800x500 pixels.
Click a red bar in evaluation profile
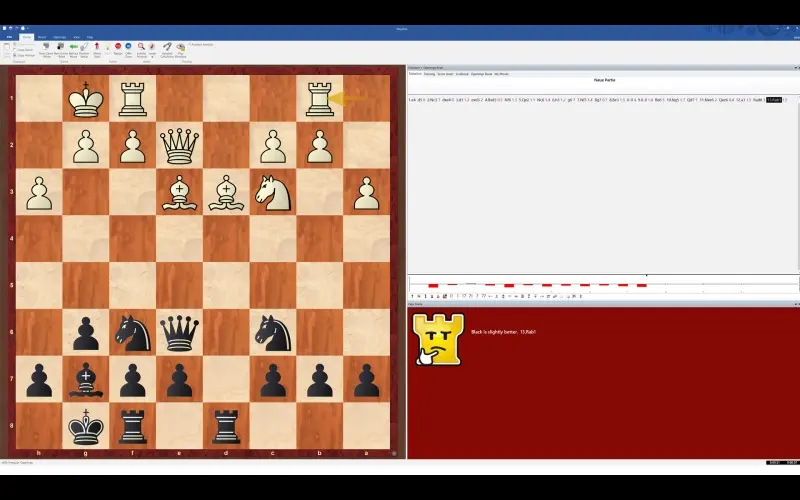point(434,285)
